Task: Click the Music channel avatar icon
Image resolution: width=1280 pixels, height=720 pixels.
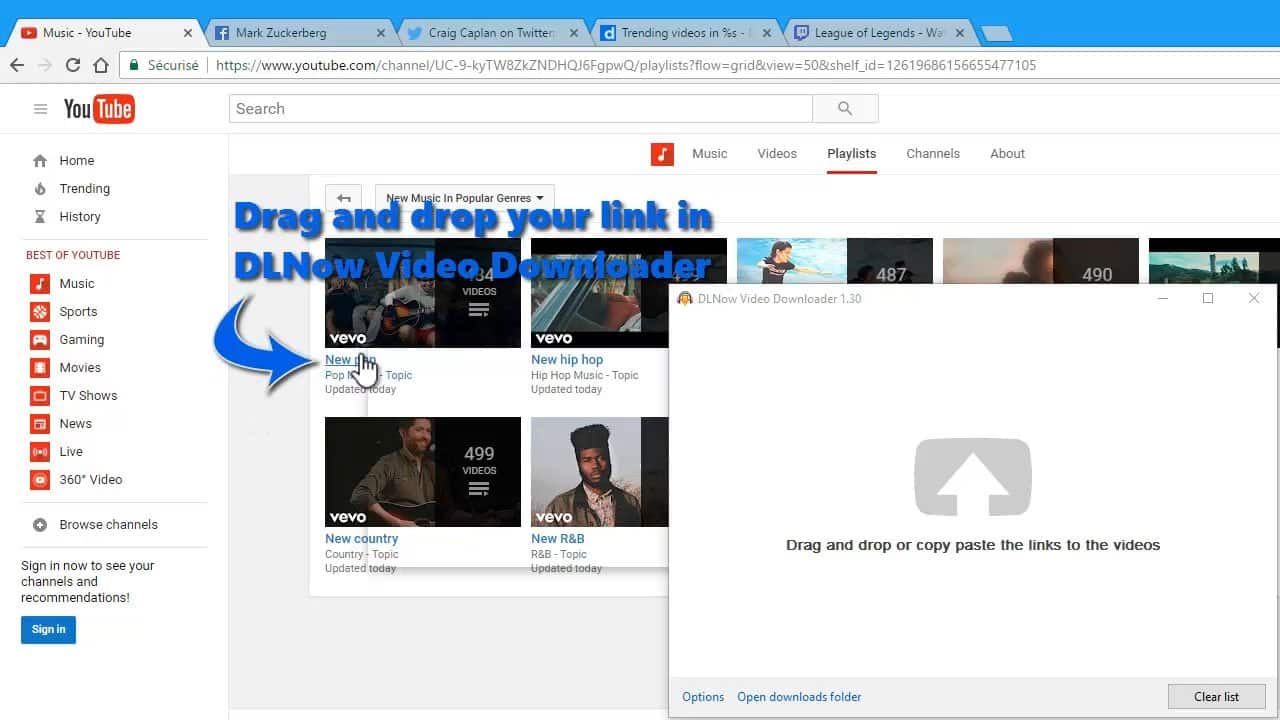Action: (662, 154)
